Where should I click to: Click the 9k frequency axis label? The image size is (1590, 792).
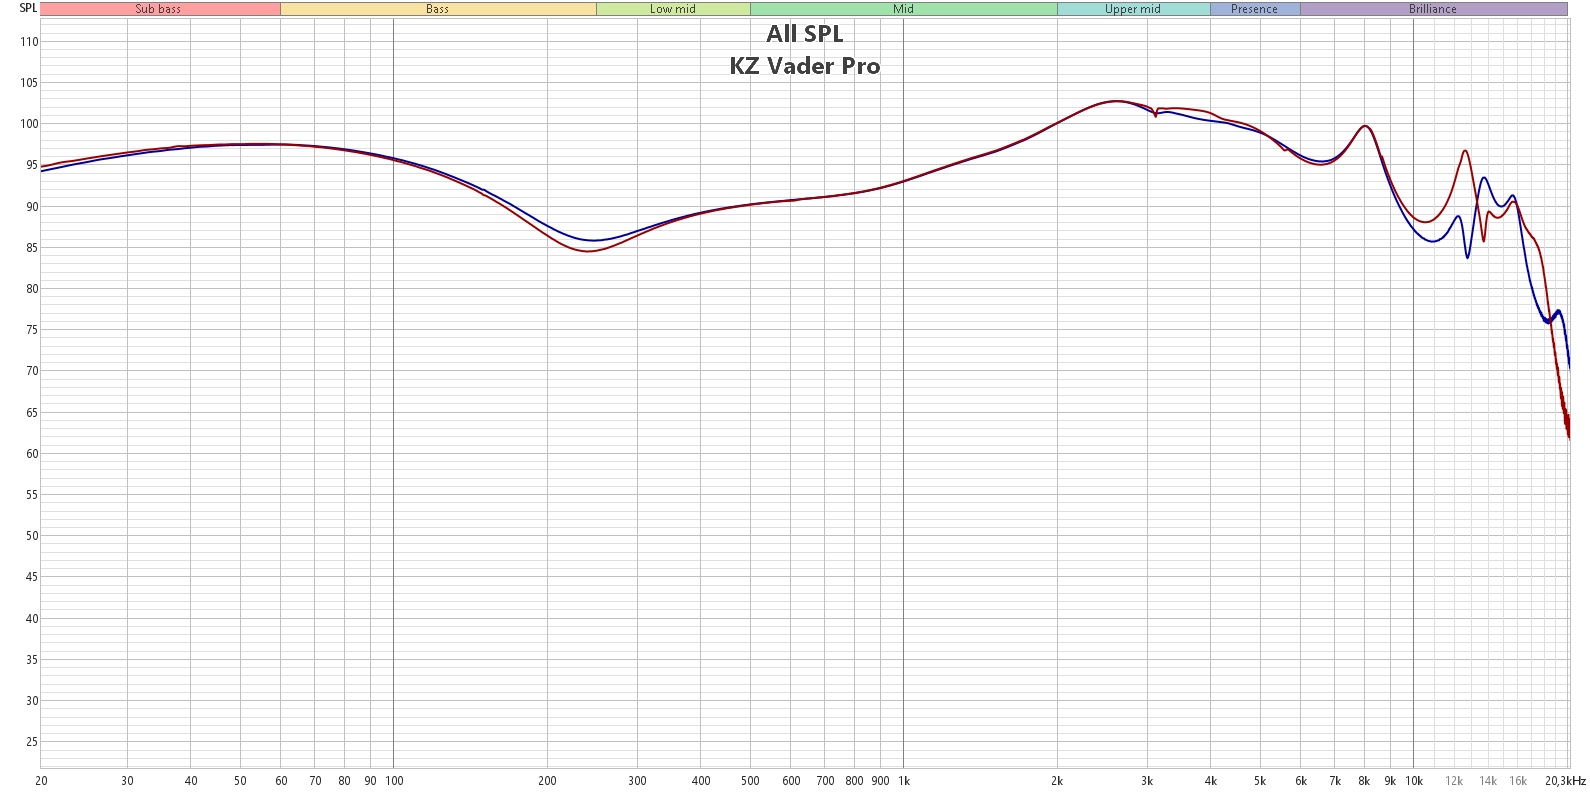[1390, 781]
